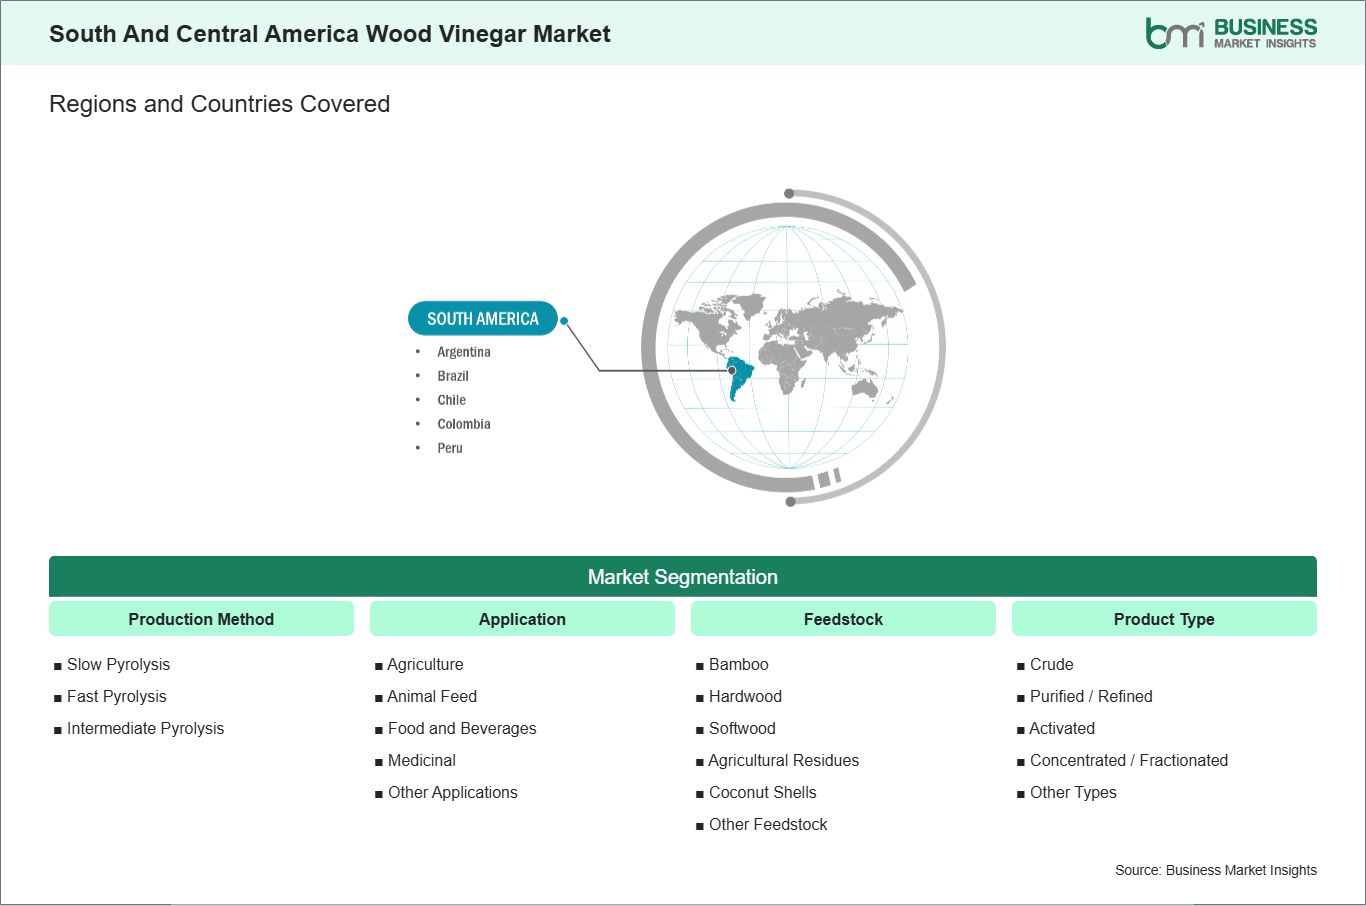The image size is (1366, 906).
Task: Click 'Softwood' under Feedstock
Action: pos(742,728)
